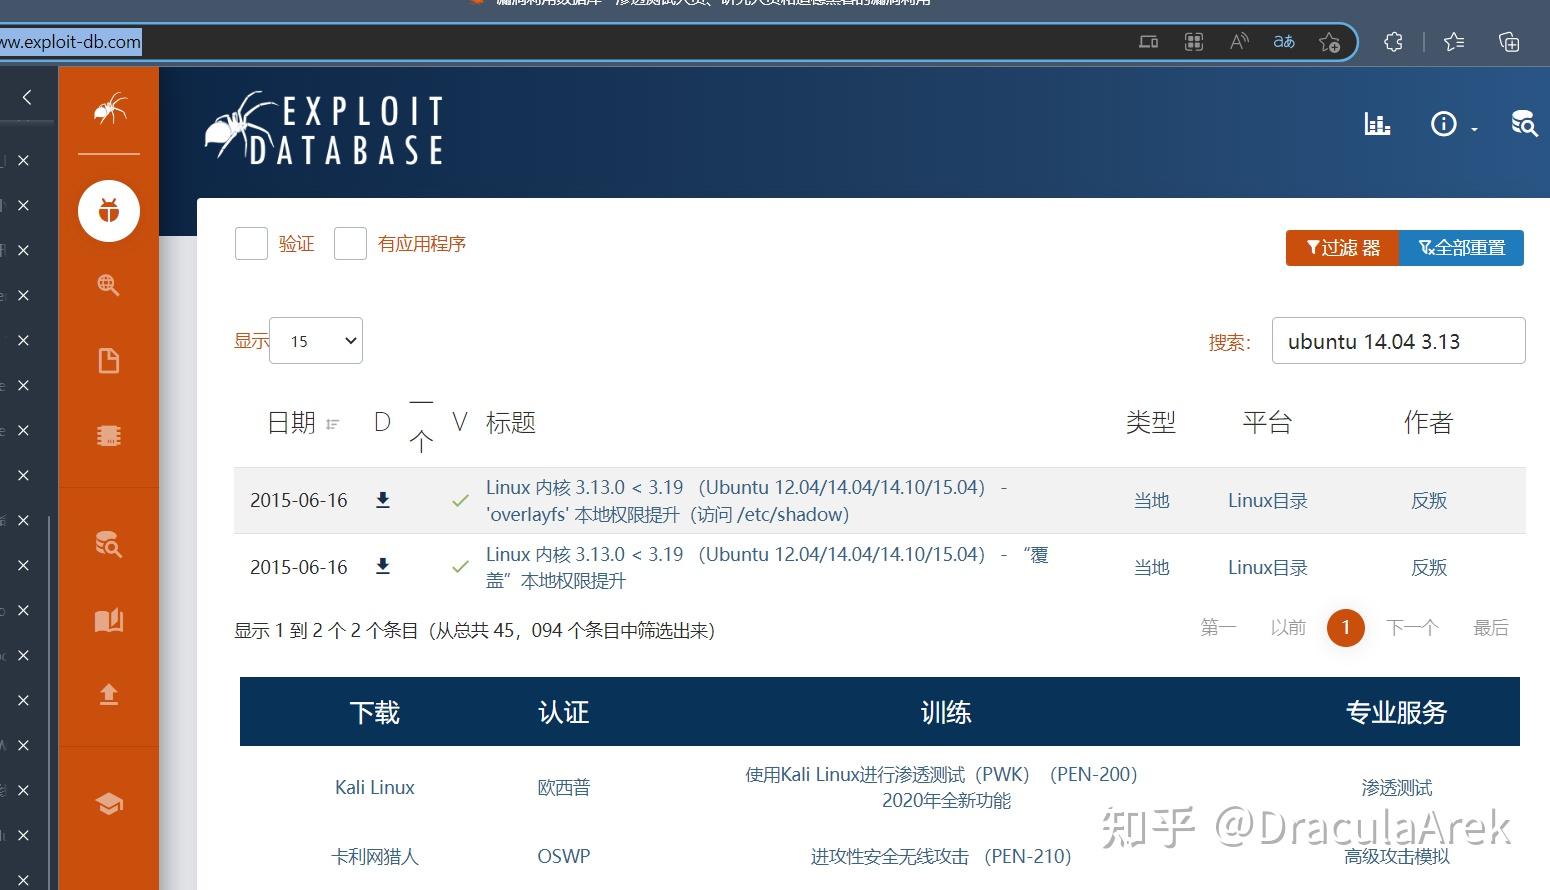The image size is (1550, 890).
Task: Download the second 2015-06-16 “覆盖” exploit
Action: pyautogui.click(x=382, y=567)
